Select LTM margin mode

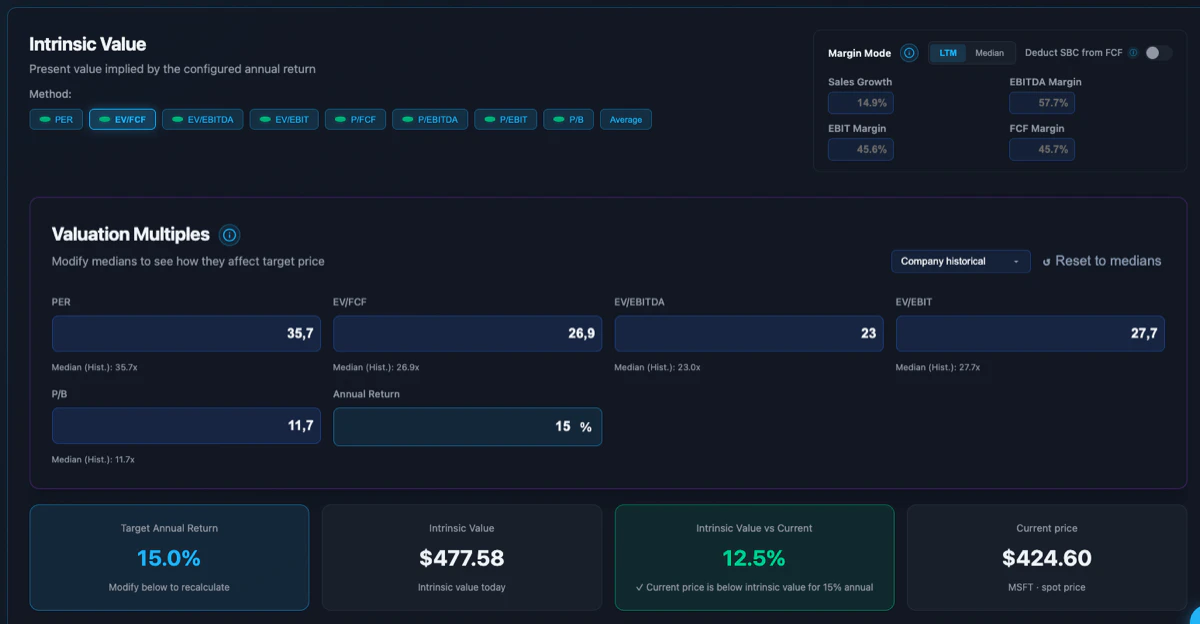point(948,53)
